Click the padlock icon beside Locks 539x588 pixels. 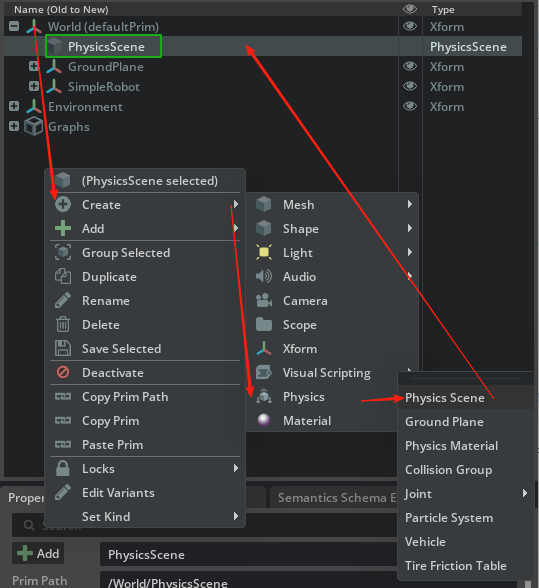[x=63, y=468]
